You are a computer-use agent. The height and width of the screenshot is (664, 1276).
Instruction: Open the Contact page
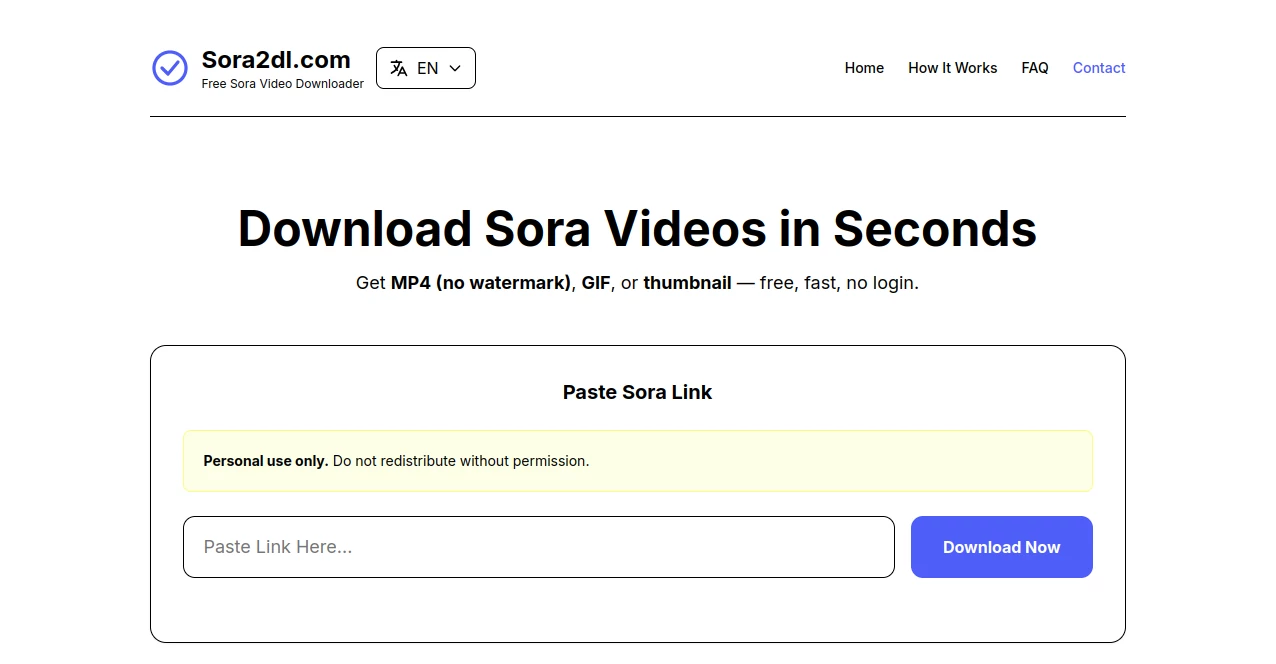1098,68
